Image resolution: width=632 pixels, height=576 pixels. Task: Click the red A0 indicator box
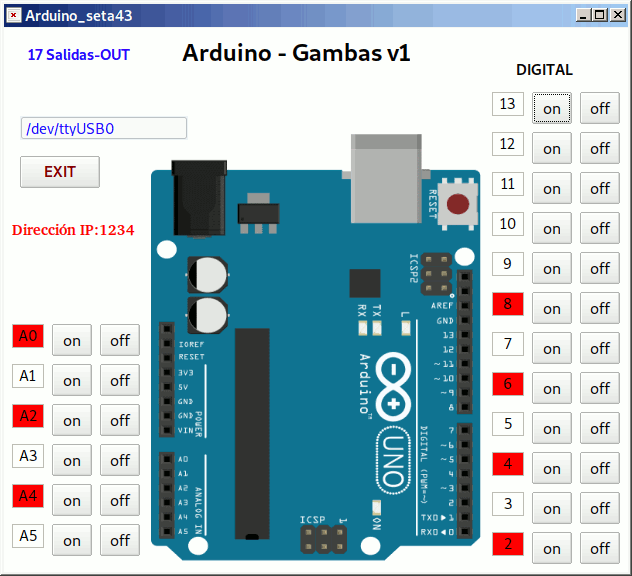(28, 336)
